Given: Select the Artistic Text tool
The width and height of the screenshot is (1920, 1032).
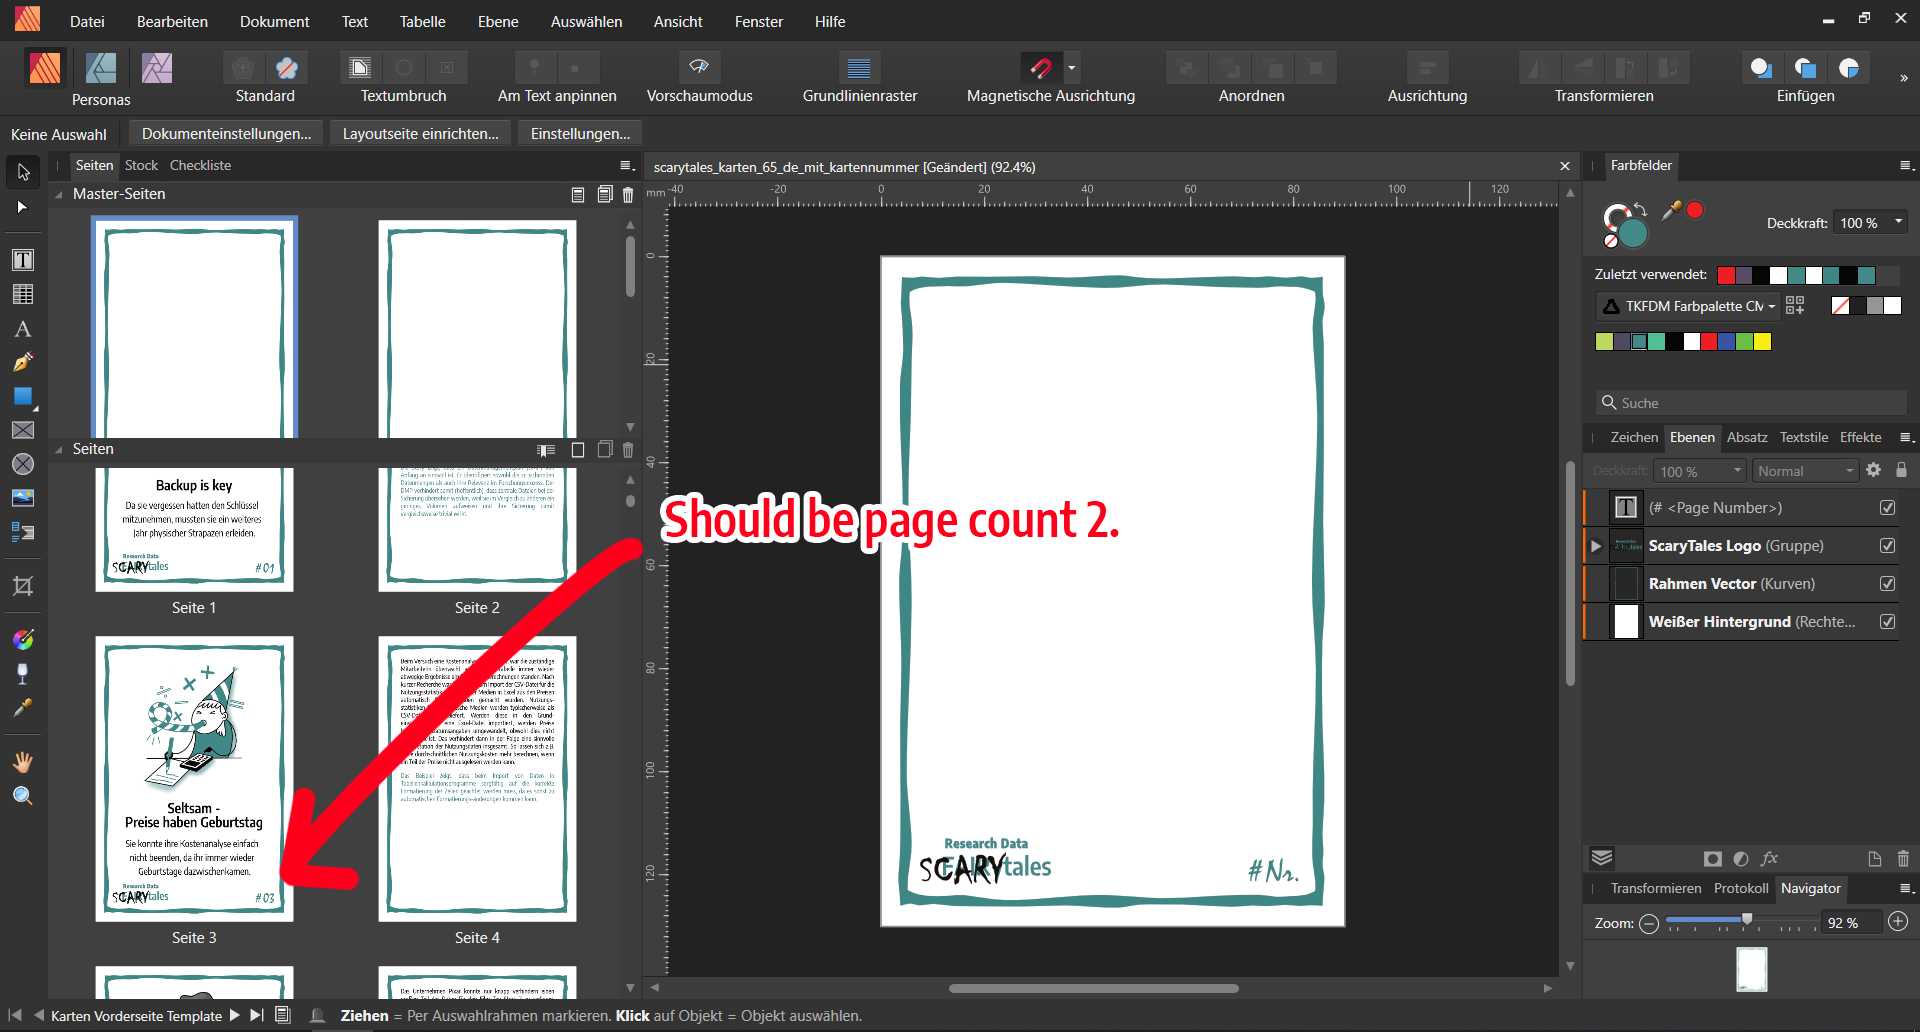Looking at the screenshot, I should tap(22, 329).
